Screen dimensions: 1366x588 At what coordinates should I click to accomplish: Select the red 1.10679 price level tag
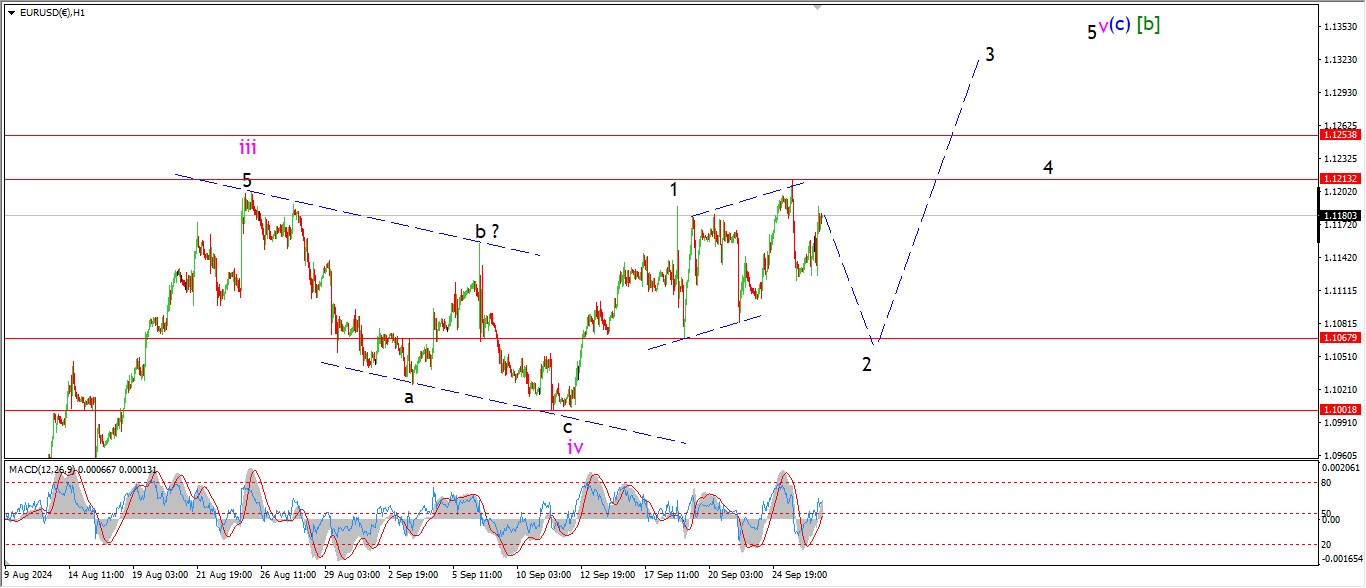(x=1338, y=338)
